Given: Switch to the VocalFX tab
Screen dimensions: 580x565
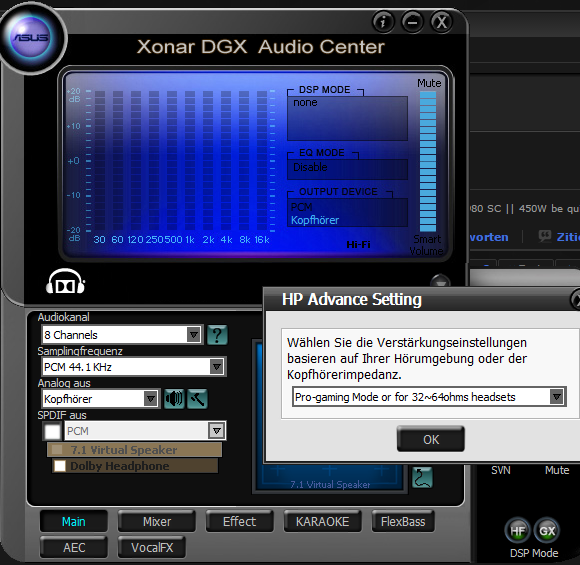Looking at the screenshot, I should tap(152, 547).
